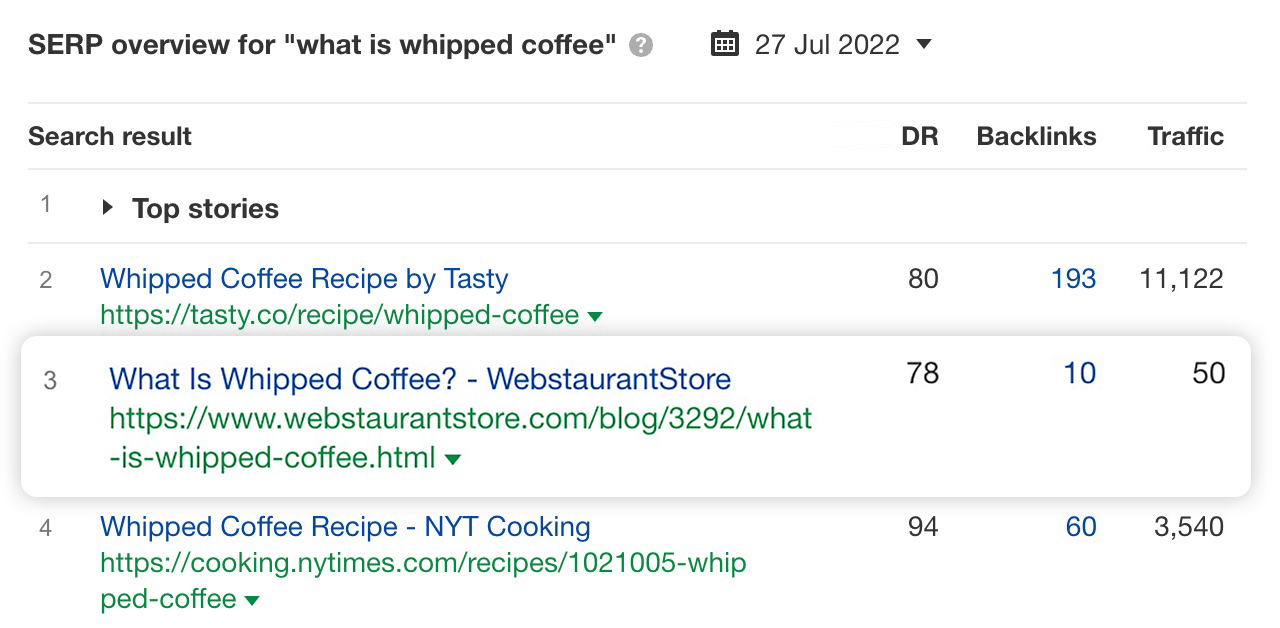Select the 10 backlinks count for WebstaurantStore
Screen dimensions: 1280x628
(1079, 373)
